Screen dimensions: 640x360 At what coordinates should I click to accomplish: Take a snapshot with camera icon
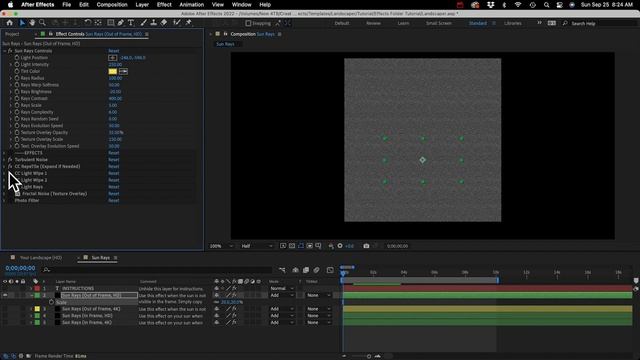click(x=366, y=246)
